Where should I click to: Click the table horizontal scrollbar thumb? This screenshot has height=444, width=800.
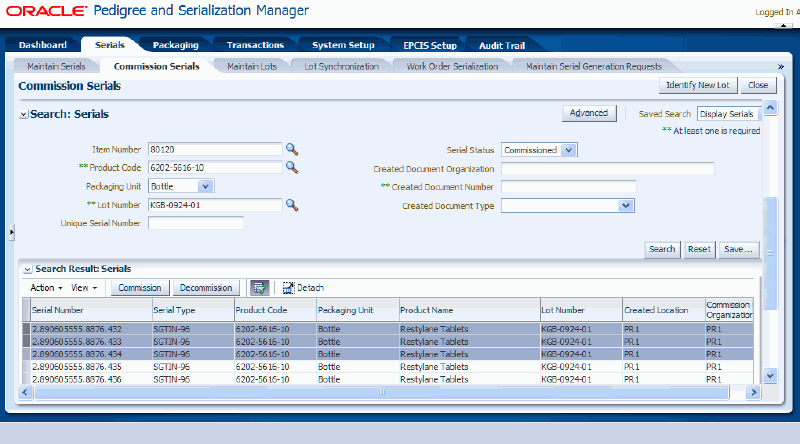pyautogui.click(x=382, y=392)
